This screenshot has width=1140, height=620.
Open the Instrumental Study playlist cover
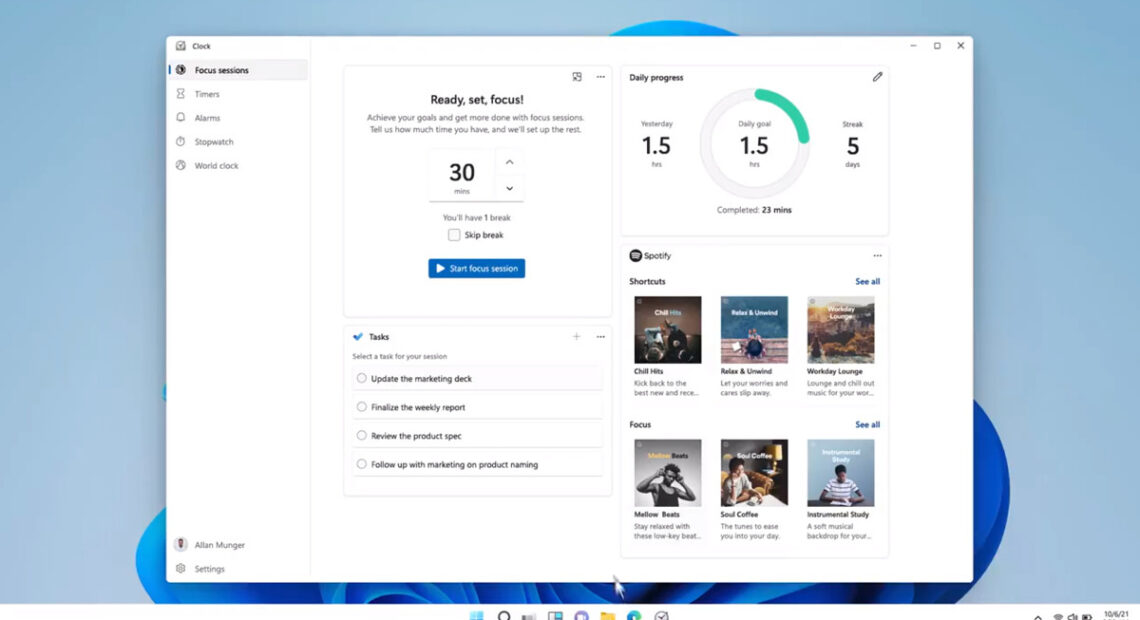click(840, 472)
